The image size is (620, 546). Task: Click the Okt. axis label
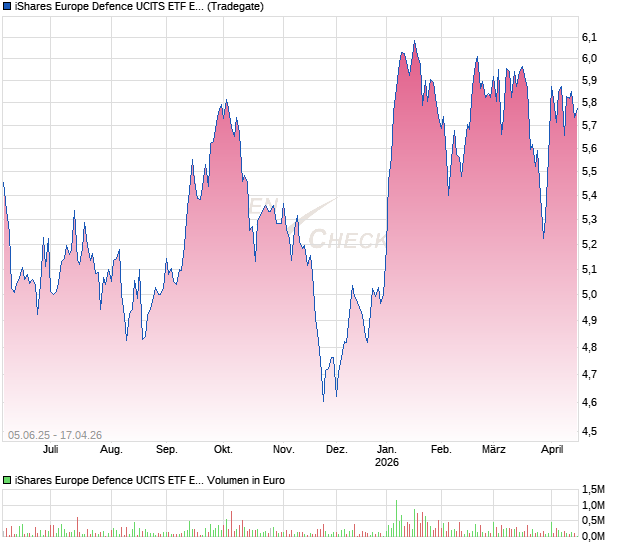(x=223, y=450)
